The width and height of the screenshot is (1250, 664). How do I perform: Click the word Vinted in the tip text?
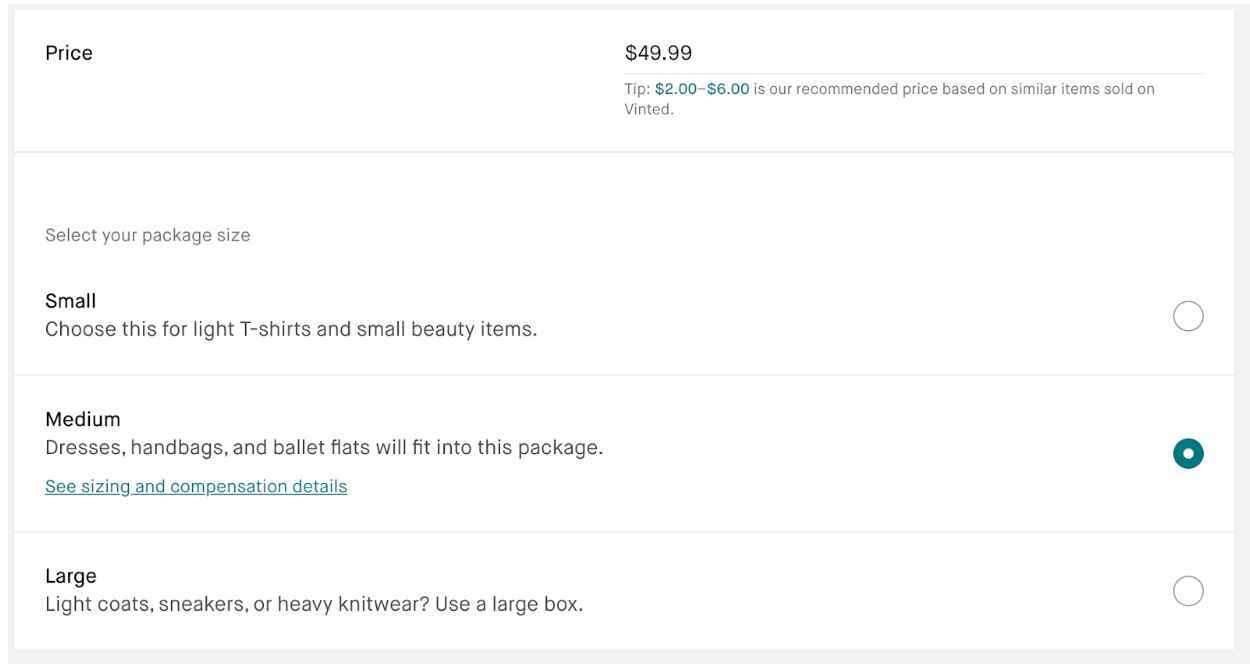tap(646, 109)
